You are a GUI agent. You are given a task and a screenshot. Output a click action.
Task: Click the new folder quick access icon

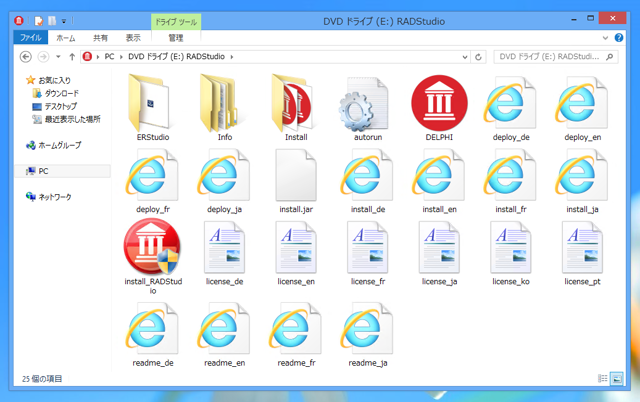click(x=52, y=21)
